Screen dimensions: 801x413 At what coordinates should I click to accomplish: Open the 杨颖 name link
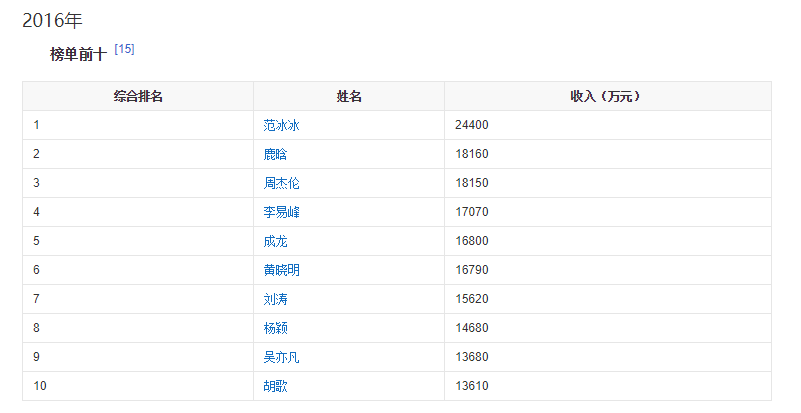coord(275,328)
